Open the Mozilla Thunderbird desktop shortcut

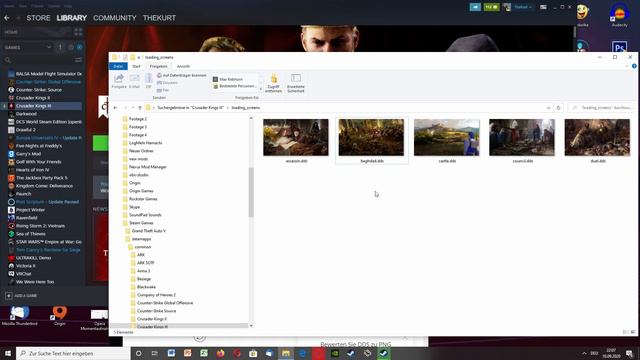[x=19, y=316]
